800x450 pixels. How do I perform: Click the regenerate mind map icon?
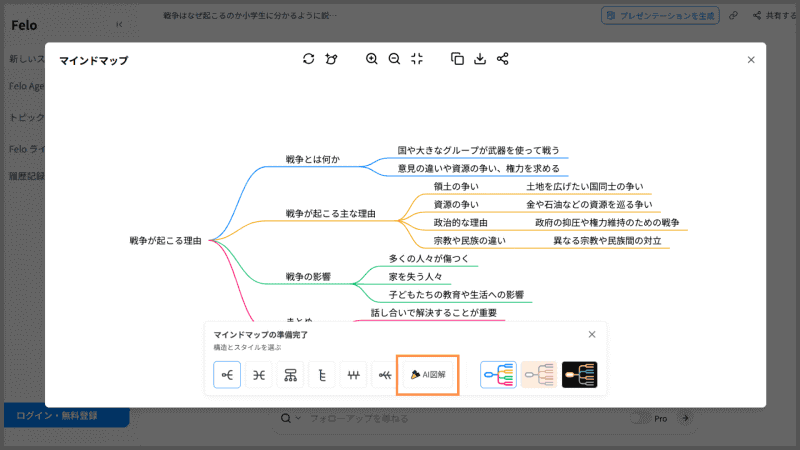308,59
